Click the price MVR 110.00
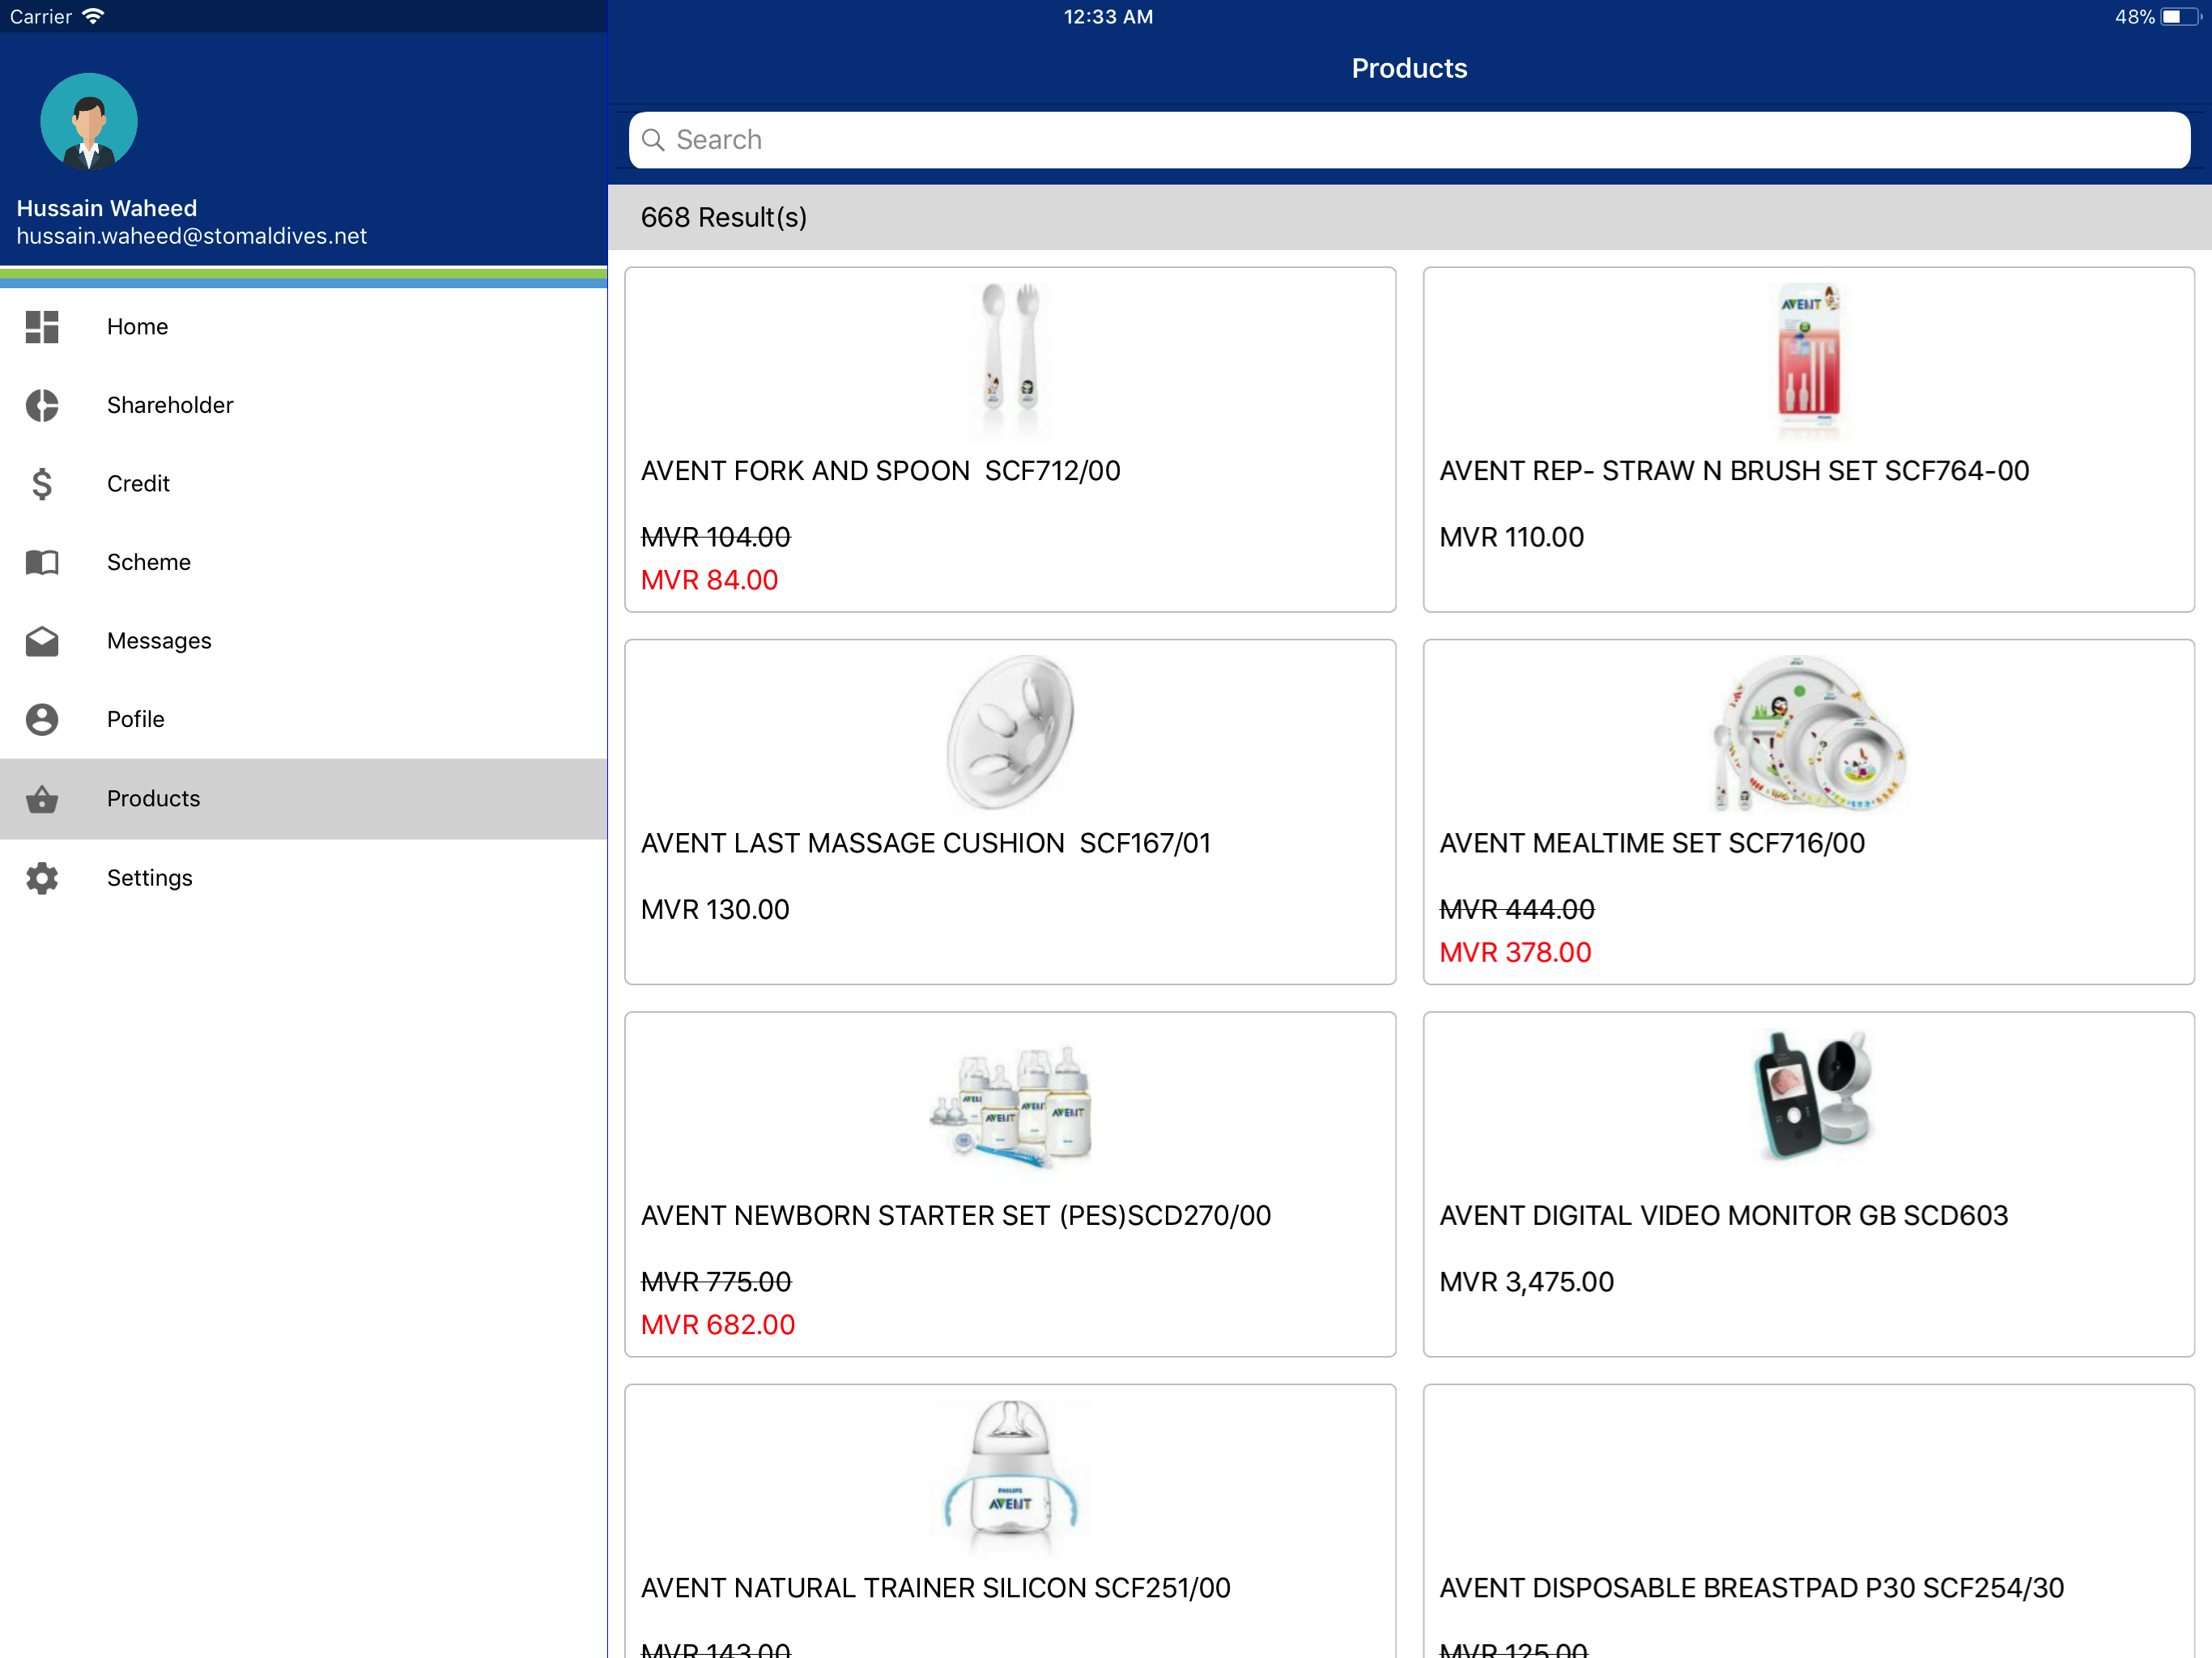Image resolution: width=2212 pixels, height=1658 pixels. [x=1511, y=537]
